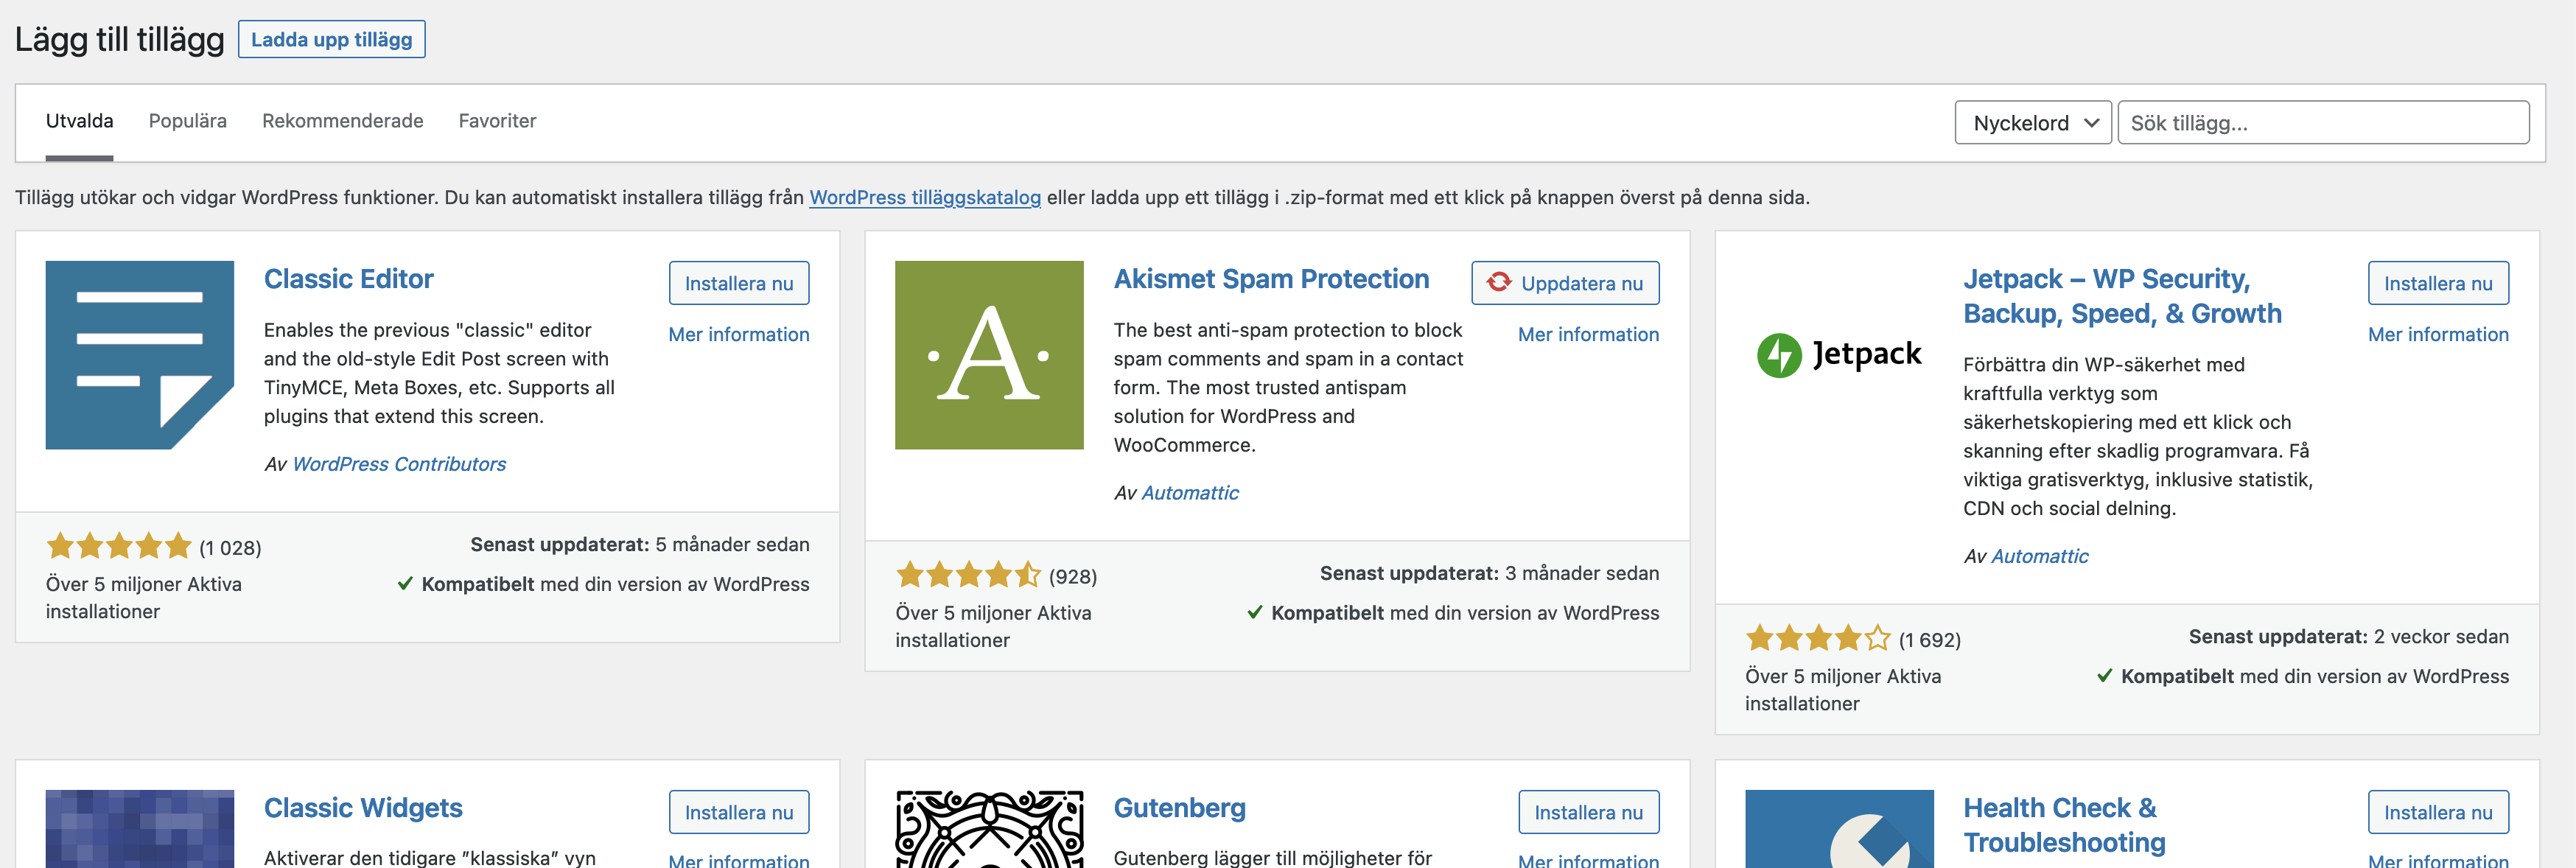Screen dimensions: 2576x868
Task: Open the WordPress tilläggskatalog link
Action: pos(924,197)
